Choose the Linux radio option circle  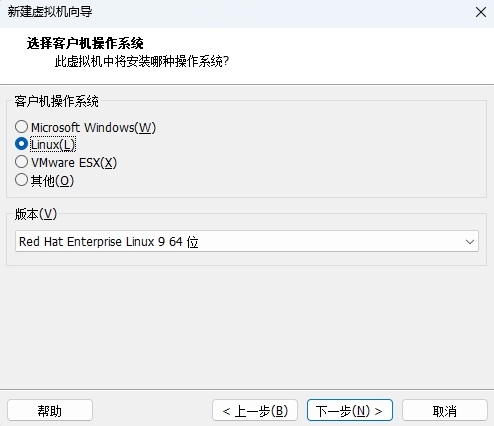coord(21,144)
